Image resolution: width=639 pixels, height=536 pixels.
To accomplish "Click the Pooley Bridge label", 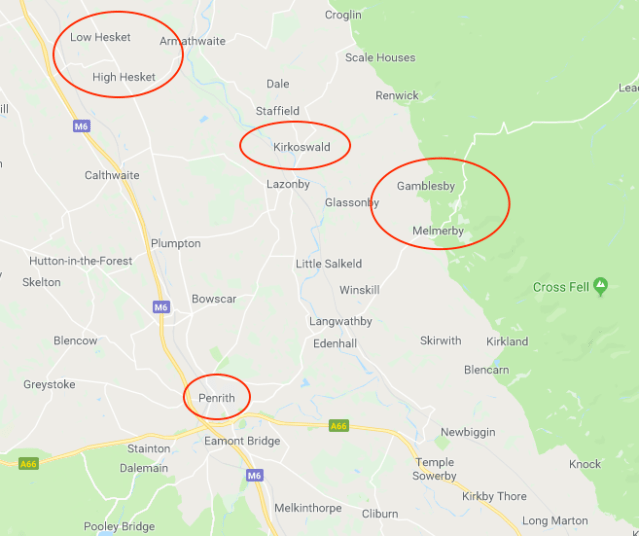I will tap(119, 527).
